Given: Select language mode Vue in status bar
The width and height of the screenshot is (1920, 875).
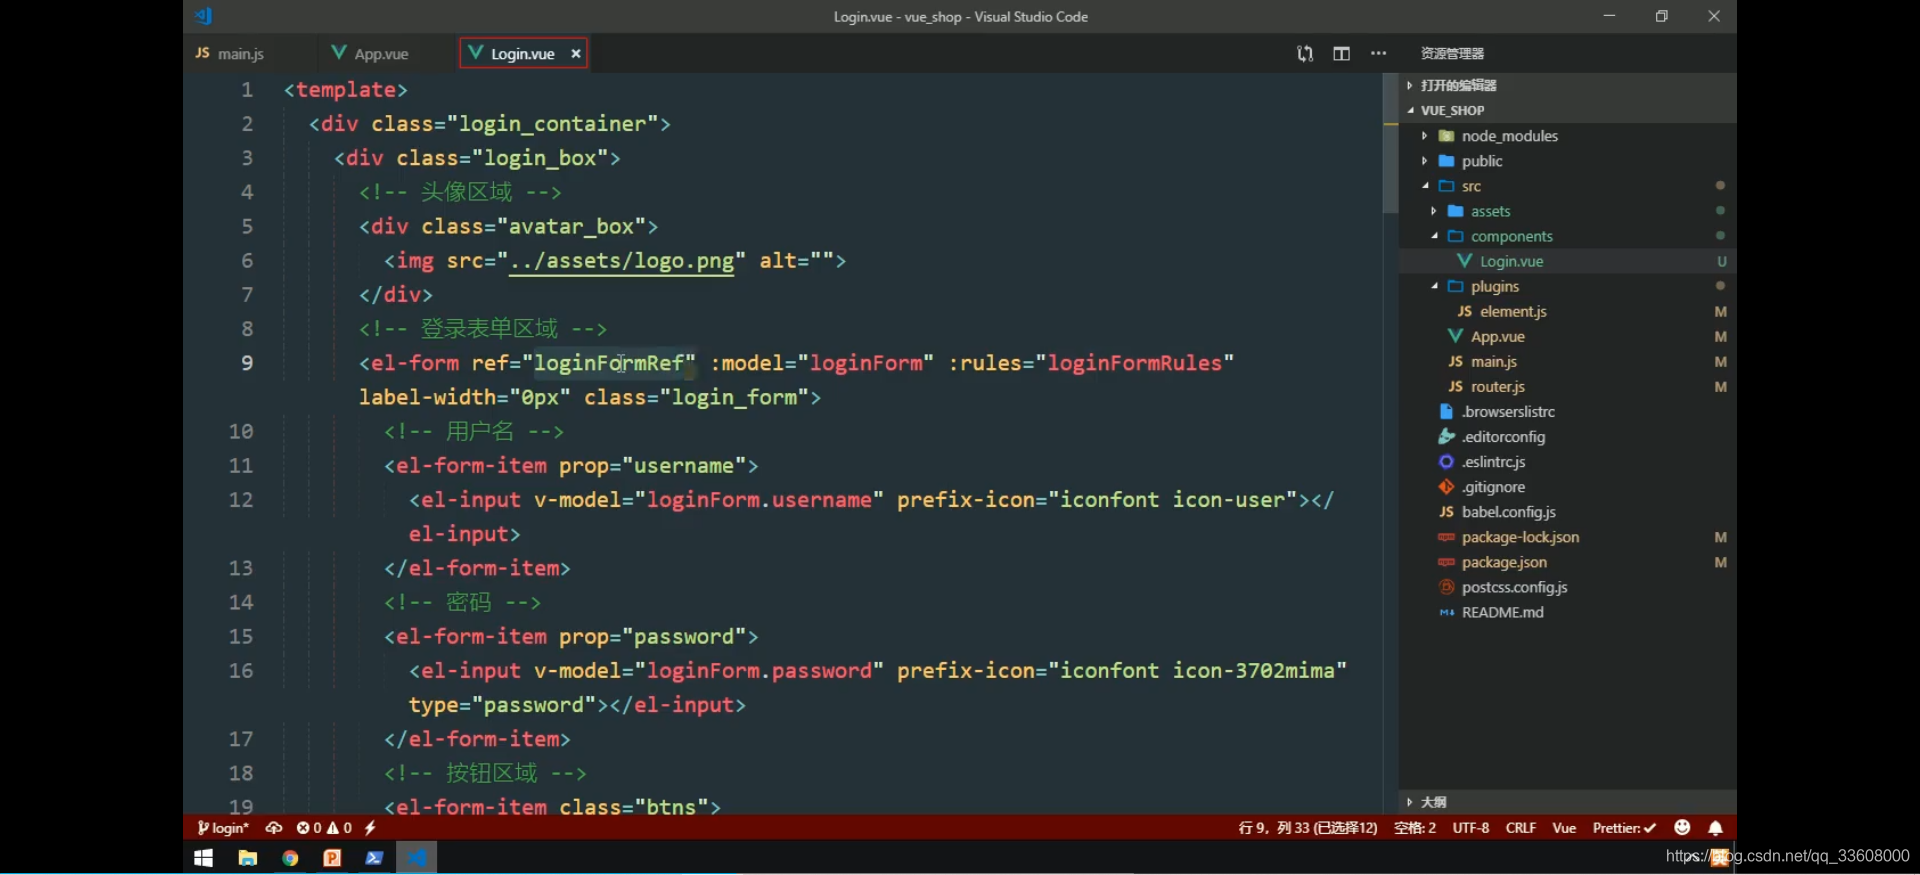Looking at the screenshot, I should [x=1564, y=828].
